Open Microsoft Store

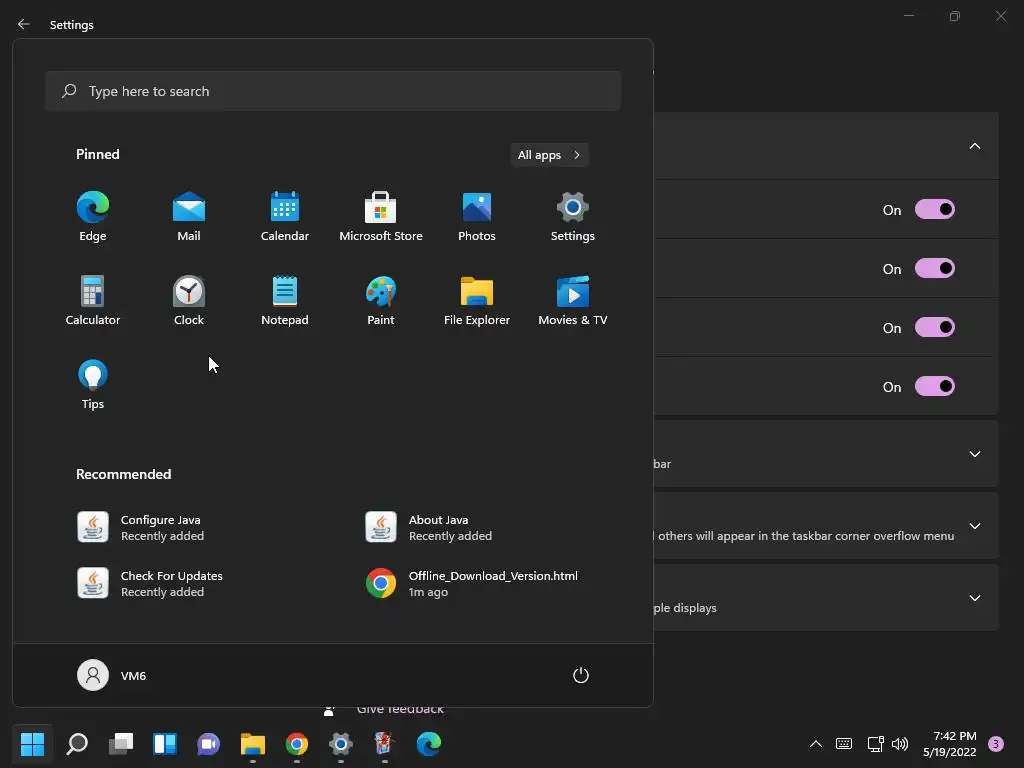(381, 217)
